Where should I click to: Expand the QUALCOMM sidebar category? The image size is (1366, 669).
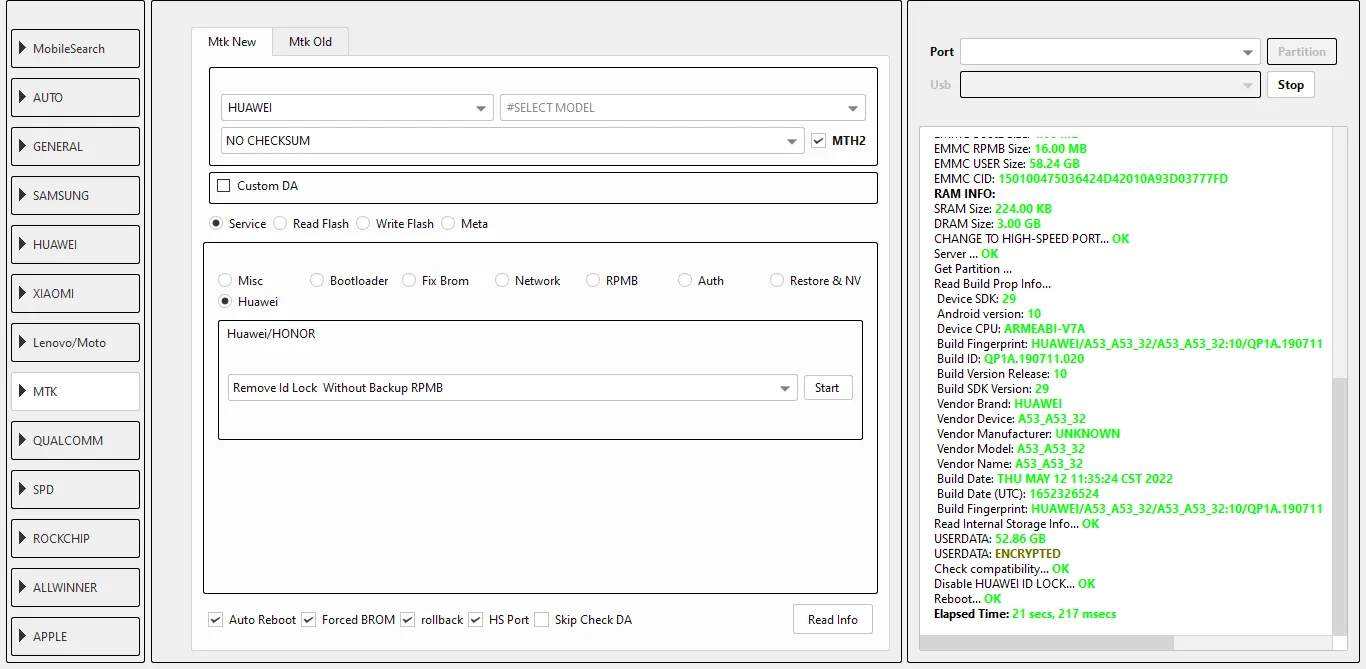[x=75, y=441]
